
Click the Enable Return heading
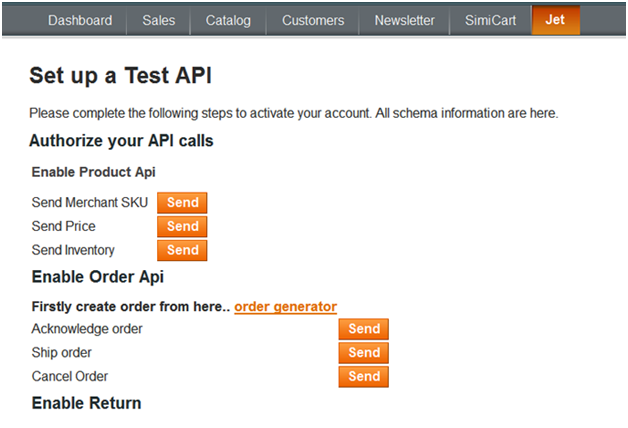tap(87, 403)
